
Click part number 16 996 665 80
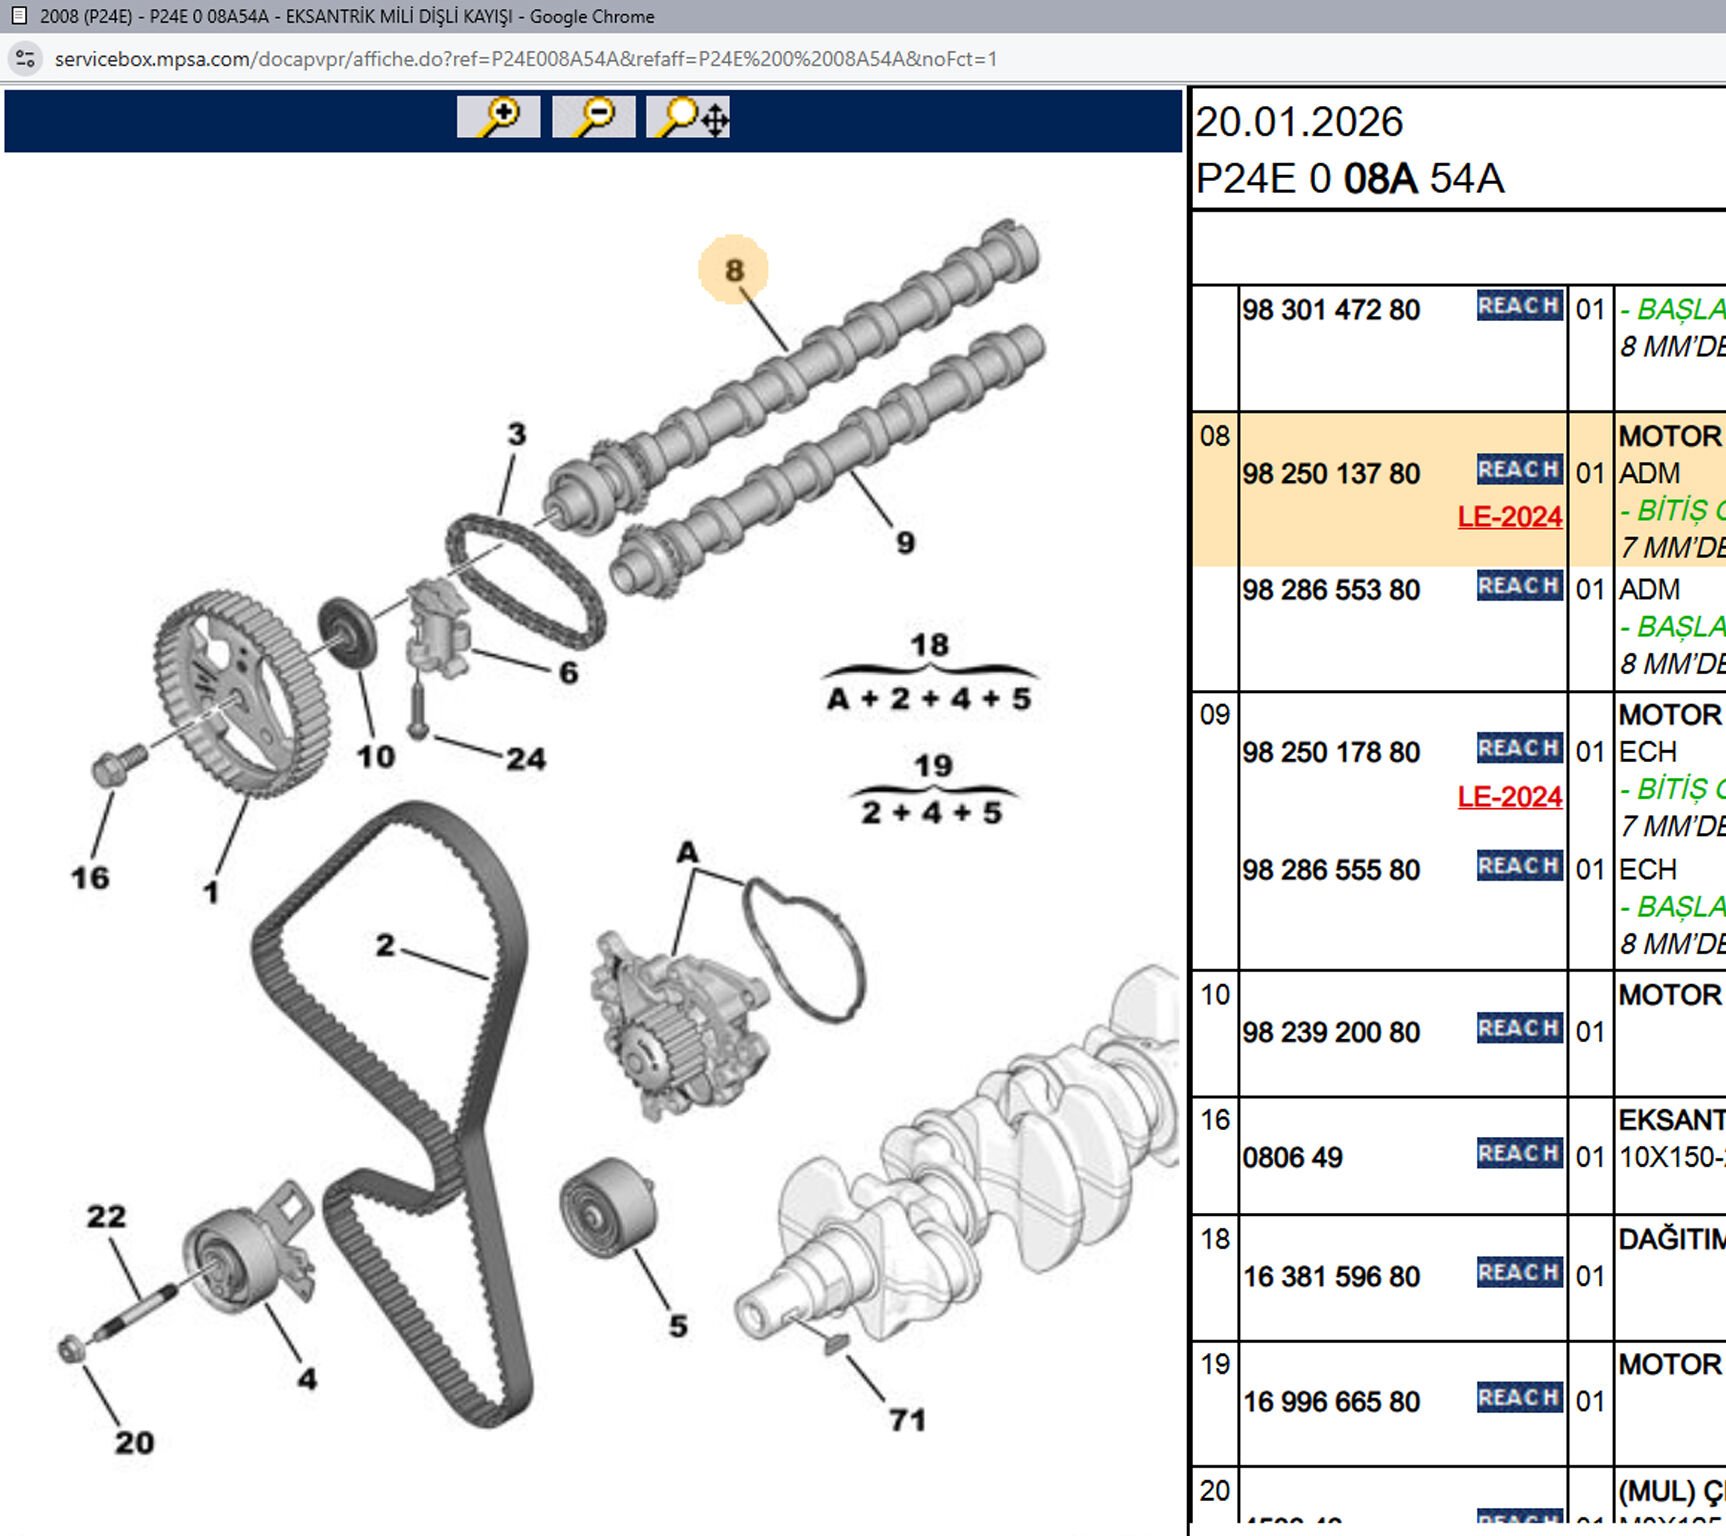point(1331,1402)
